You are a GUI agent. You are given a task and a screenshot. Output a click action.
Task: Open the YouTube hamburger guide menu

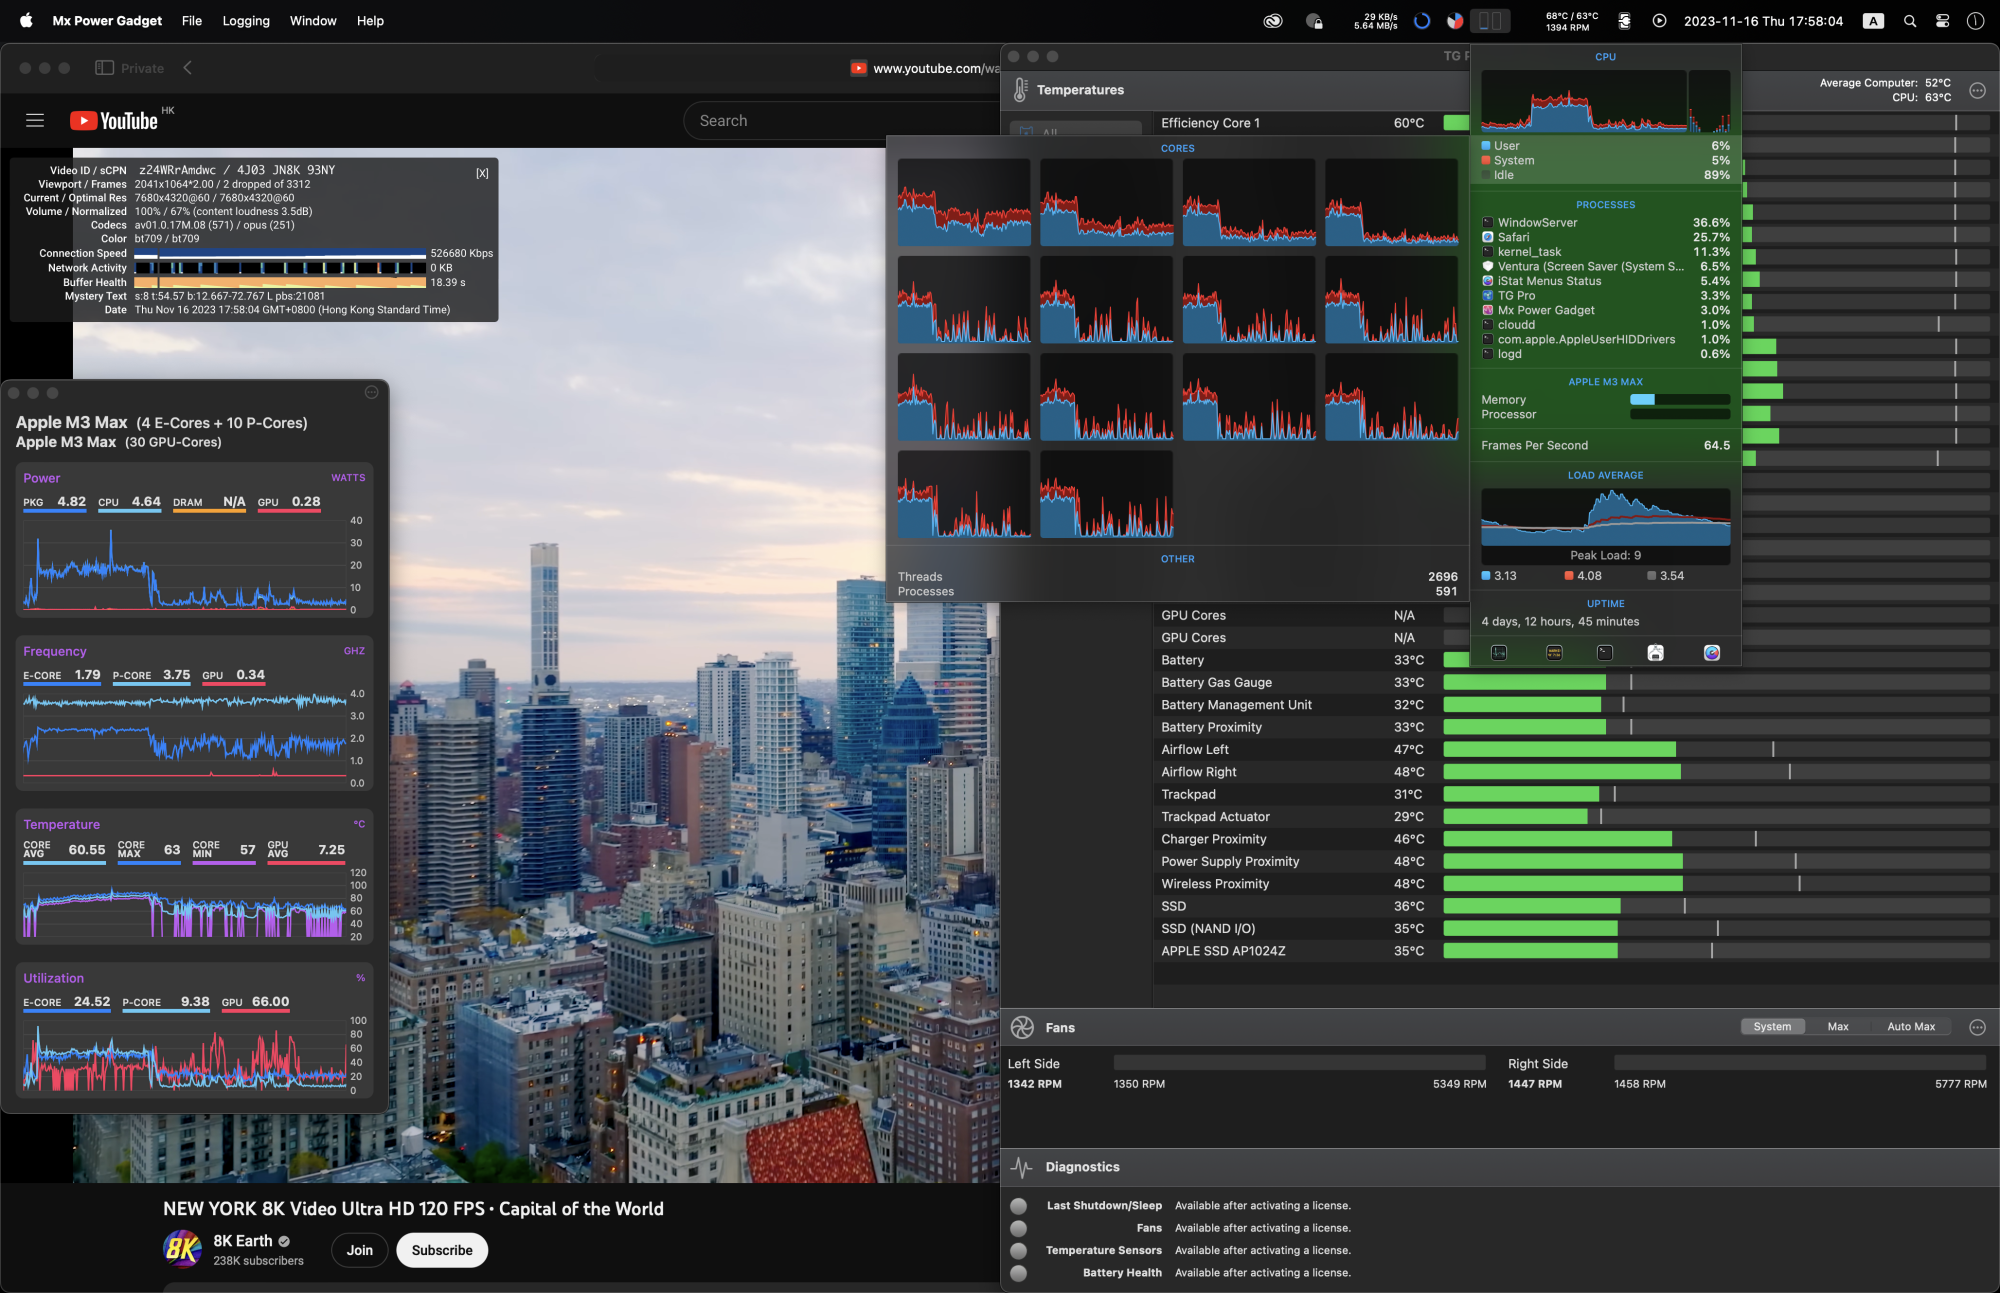point(35,121)
